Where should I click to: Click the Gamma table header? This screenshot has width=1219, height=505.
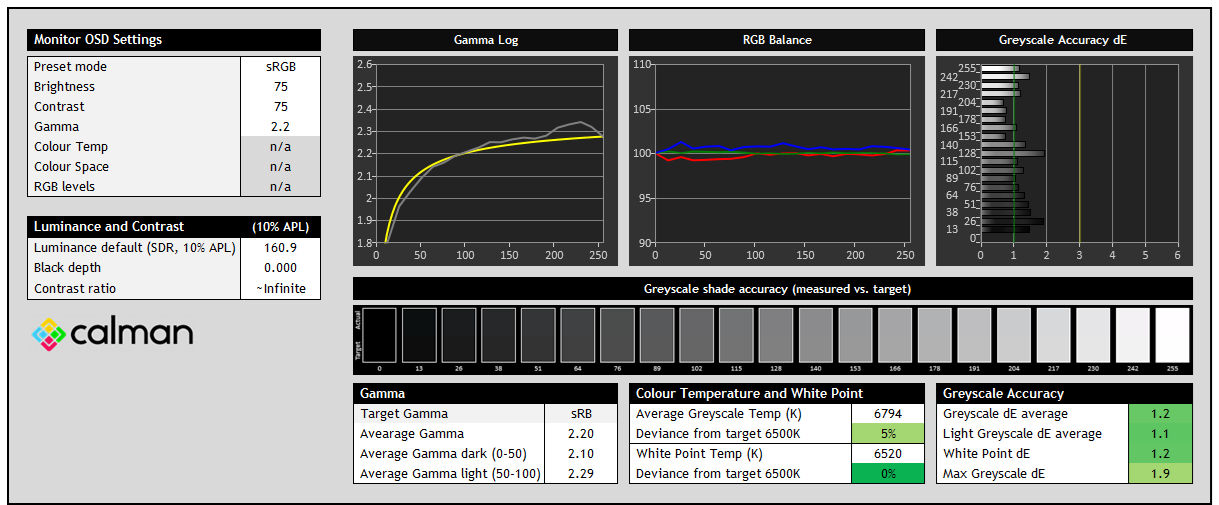[x=486, y=393]
